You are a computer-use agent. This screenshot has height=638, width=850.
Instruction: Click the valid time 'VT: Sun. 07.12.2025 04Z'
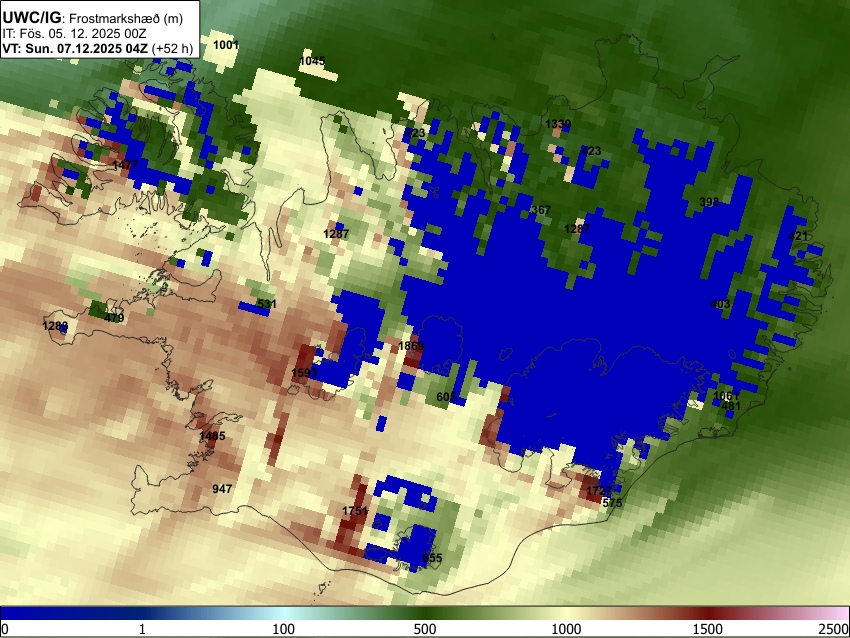pos(75,48)
